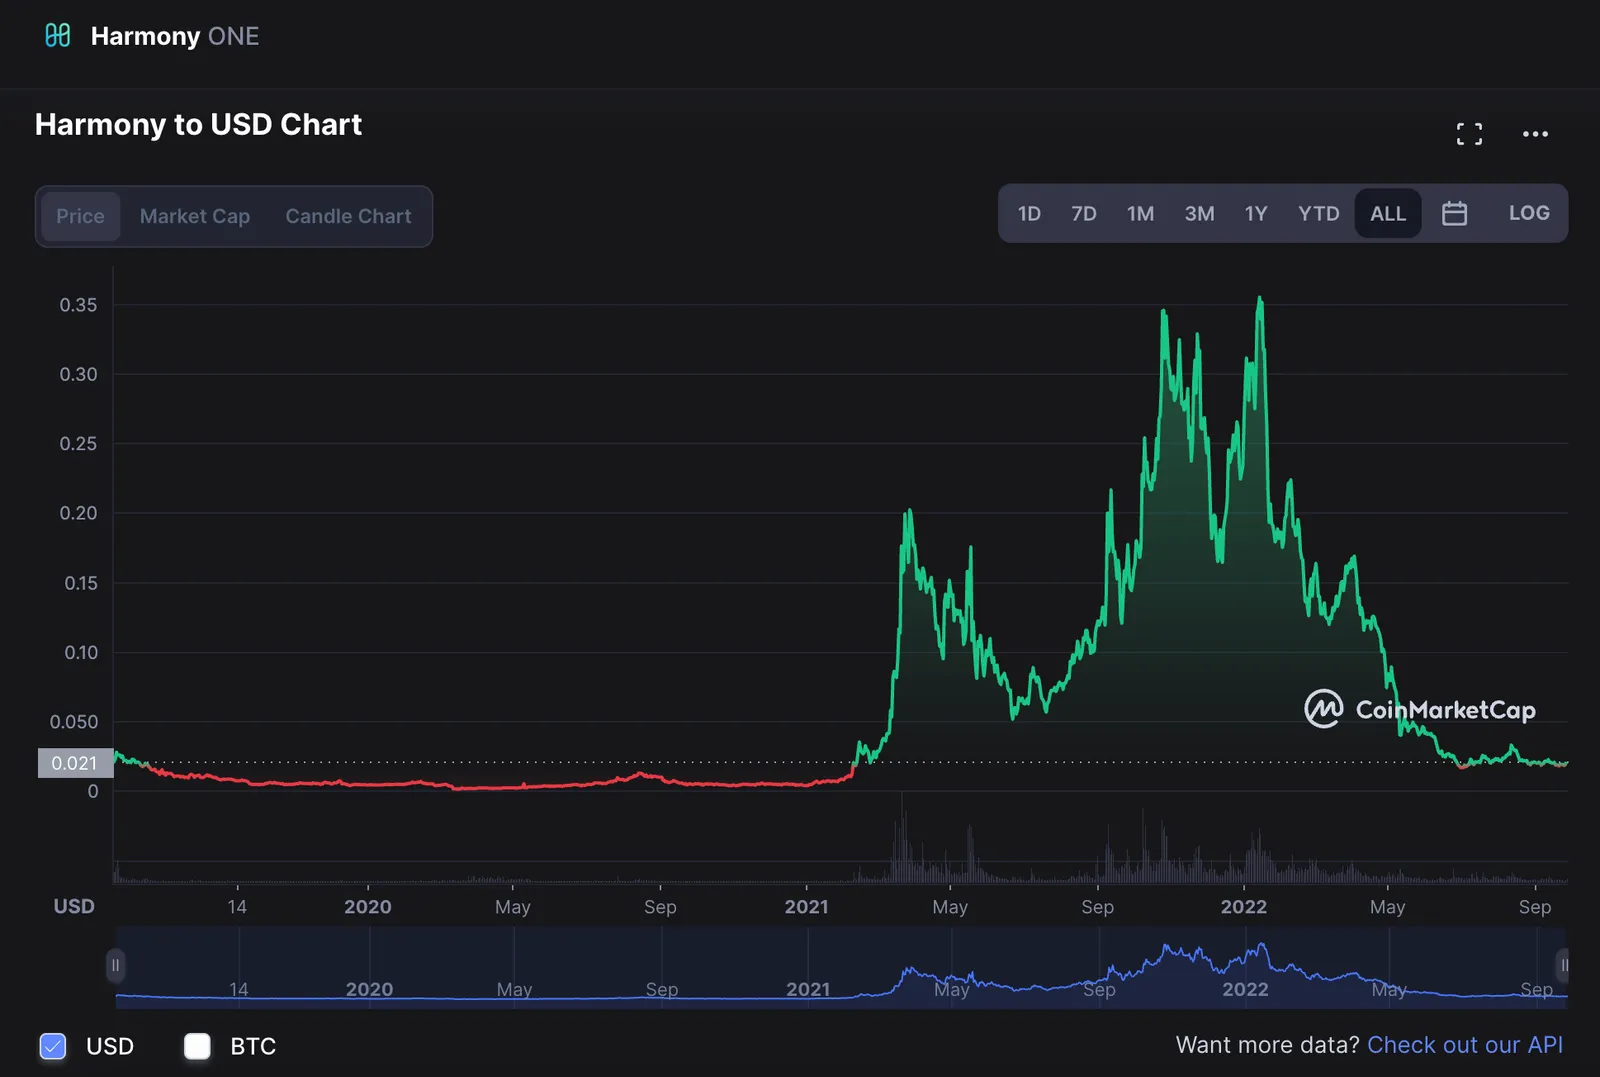Image resolution: width=1600 pixels, height=1077 pixels.
Task: Click the Harmony ONE logo icon
Action: tap(58, 36)
